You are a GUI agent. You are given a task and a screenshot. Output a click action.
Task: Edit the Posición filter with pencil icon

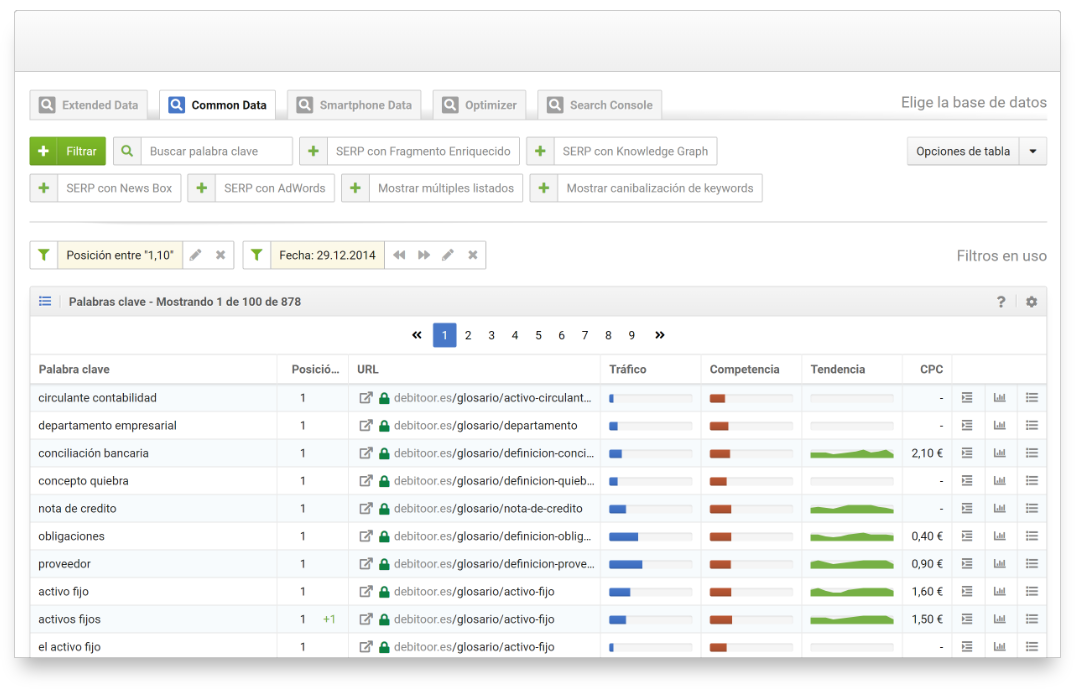pos(196,255)
